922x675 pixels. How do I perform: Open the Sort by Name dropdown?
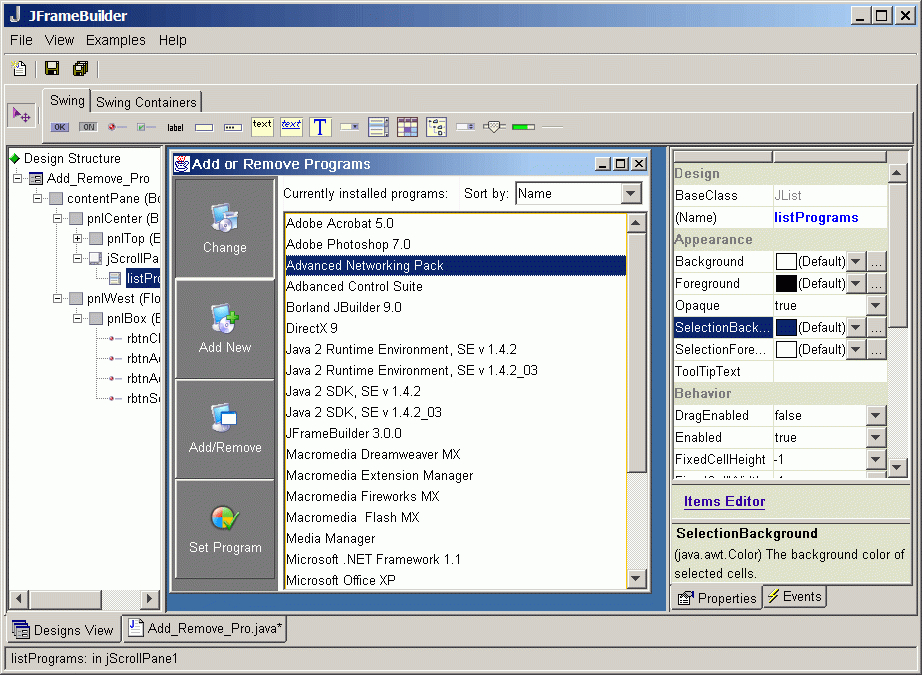631,193
